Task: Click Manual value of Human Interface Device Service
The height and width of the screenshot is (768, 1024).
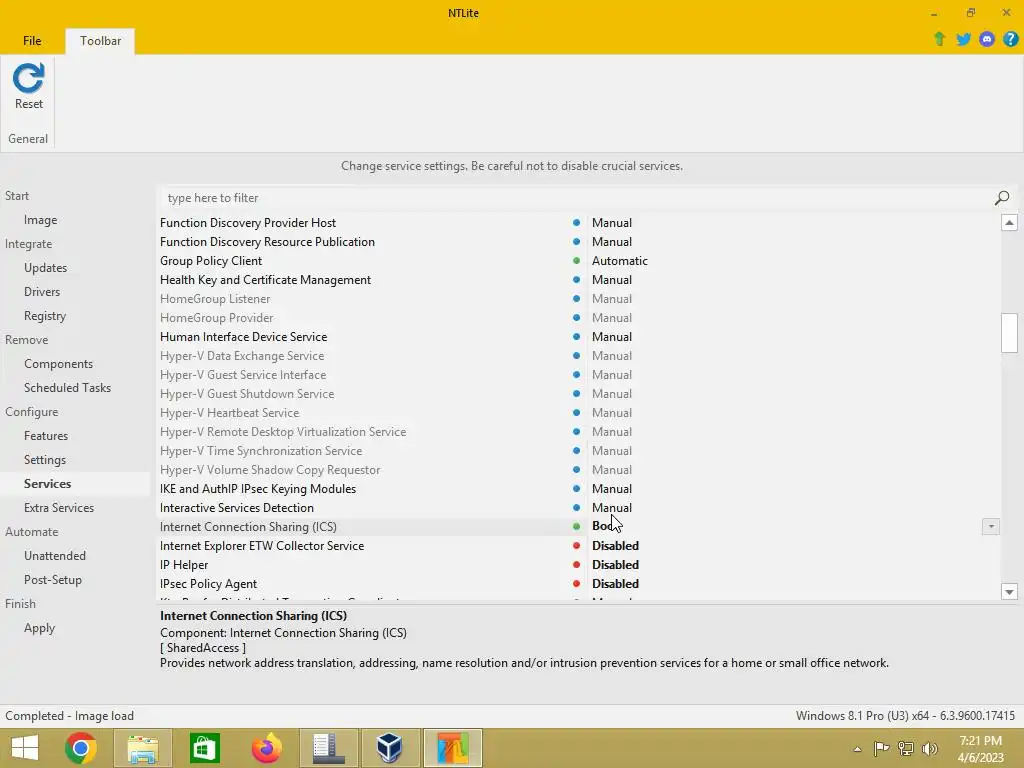Action: tap(612, 337)
